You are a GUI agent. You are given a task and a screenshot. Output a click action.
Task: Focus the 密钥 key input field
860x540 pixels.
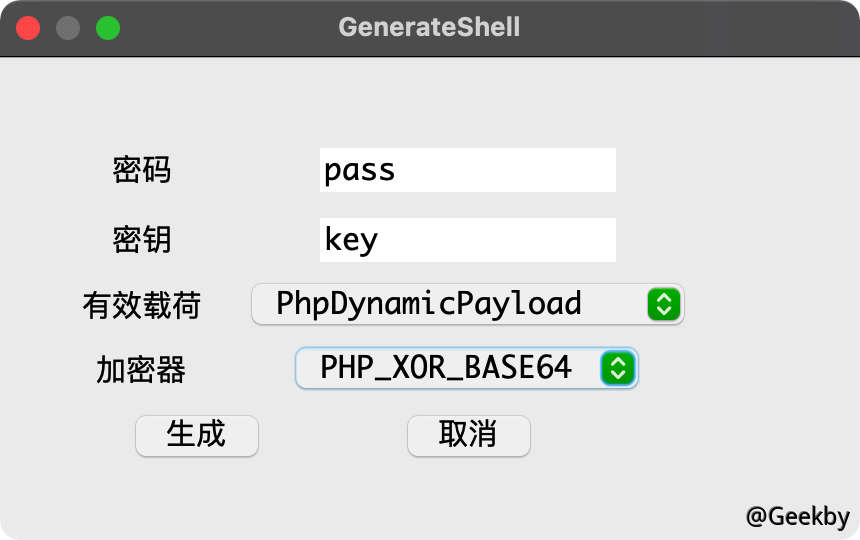pyautogui.click(x=468, y=240)
